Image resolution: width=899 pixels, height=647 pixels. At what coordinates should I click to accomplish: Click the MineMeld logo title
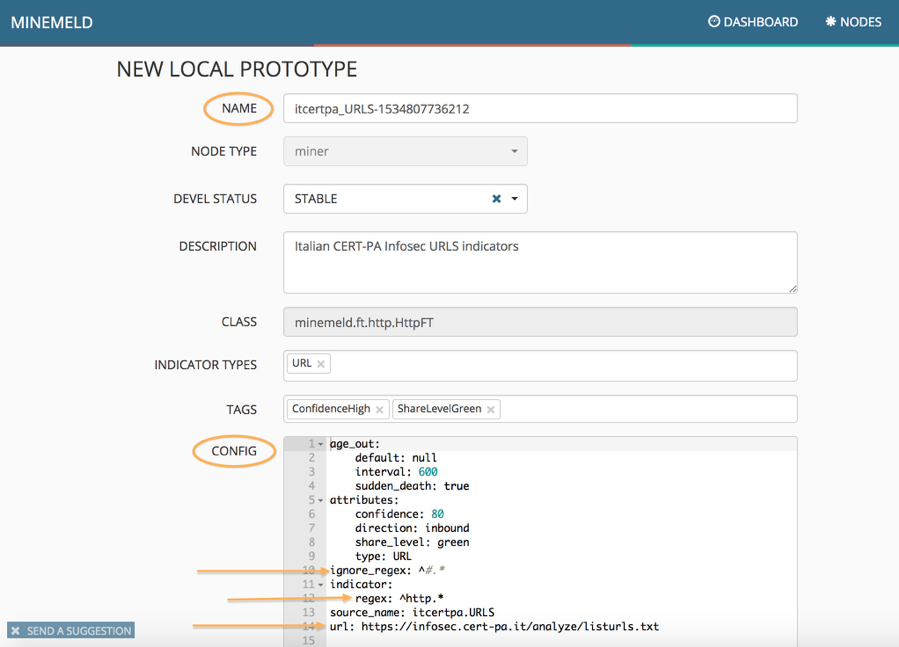[52, 22]
